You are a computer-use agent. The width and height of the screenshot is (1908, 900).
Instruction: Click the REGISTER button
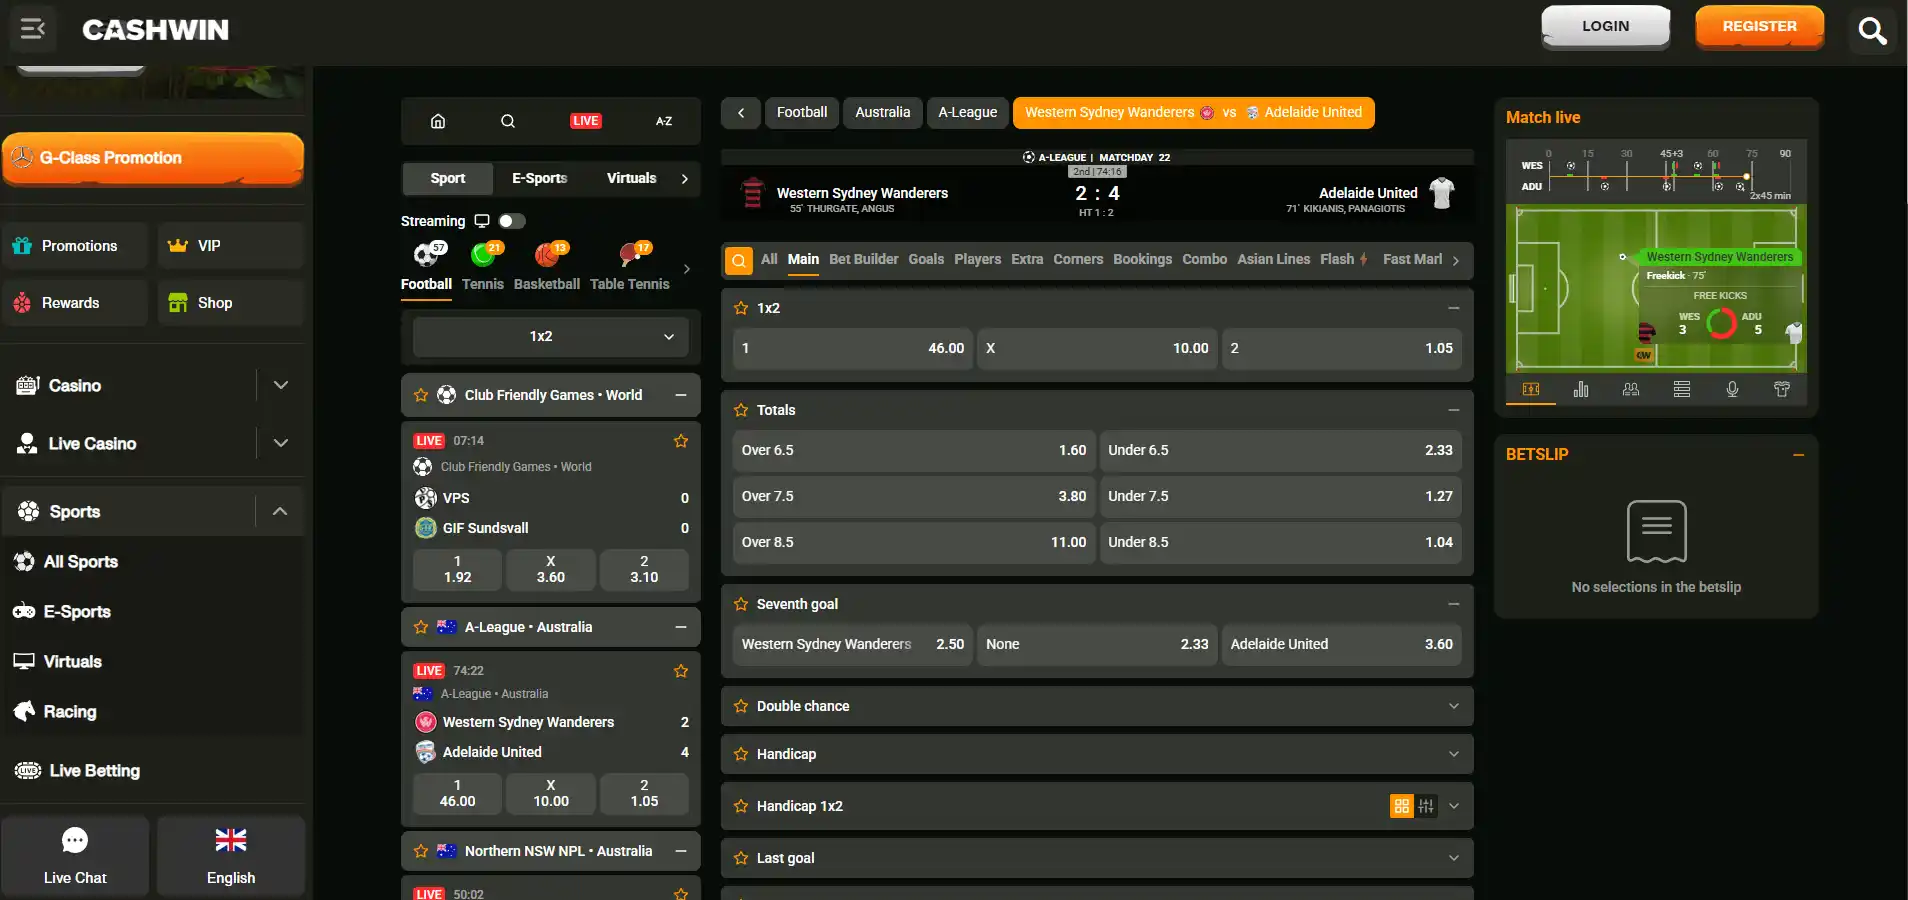click(1759, 27)
